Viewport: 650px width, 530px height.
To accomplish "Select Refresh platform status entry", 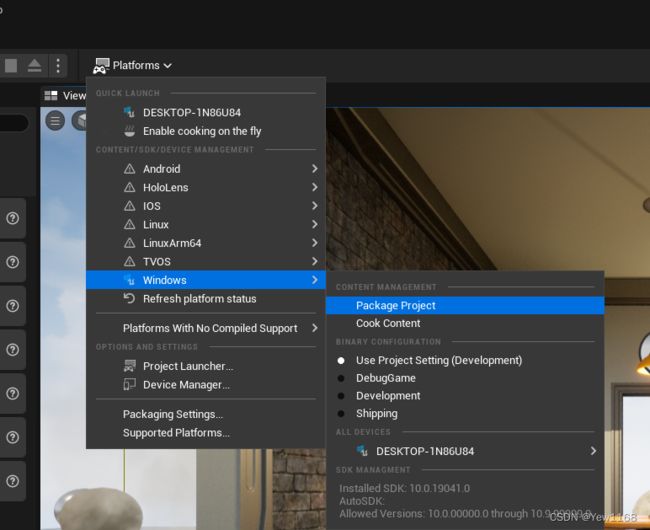I will [x=206, y=299].
